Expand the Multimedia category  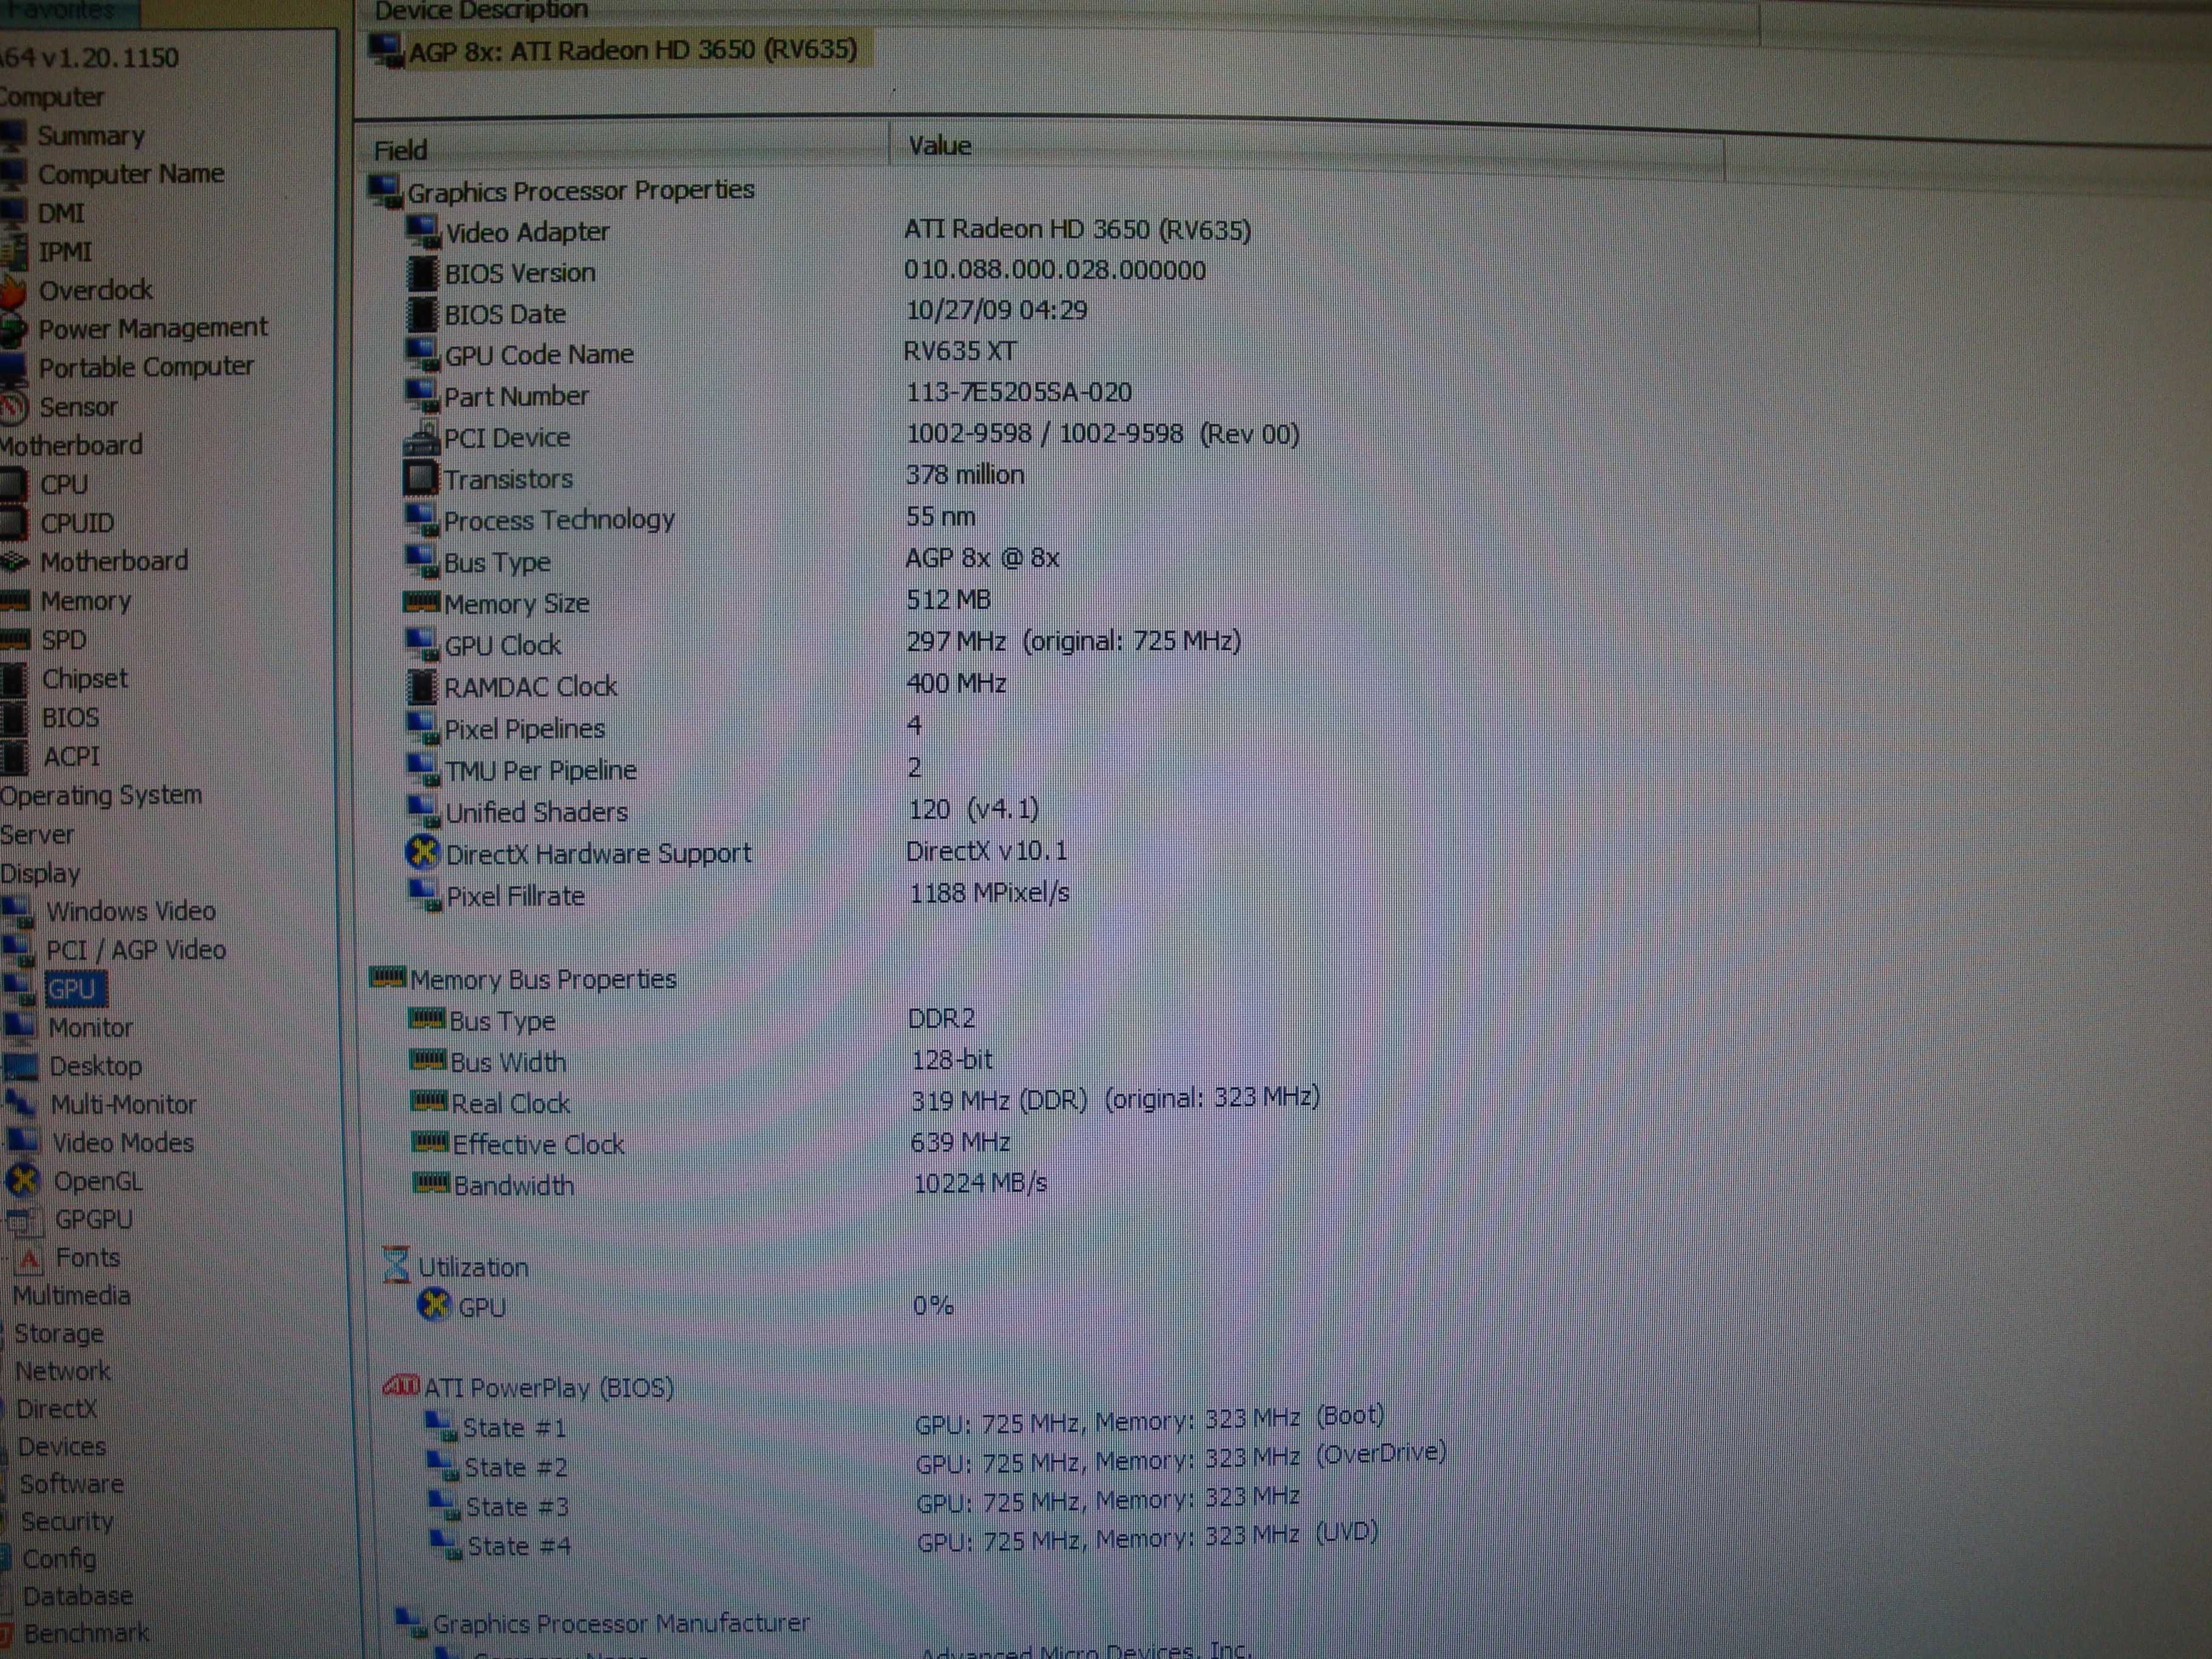coord(71,1295)
